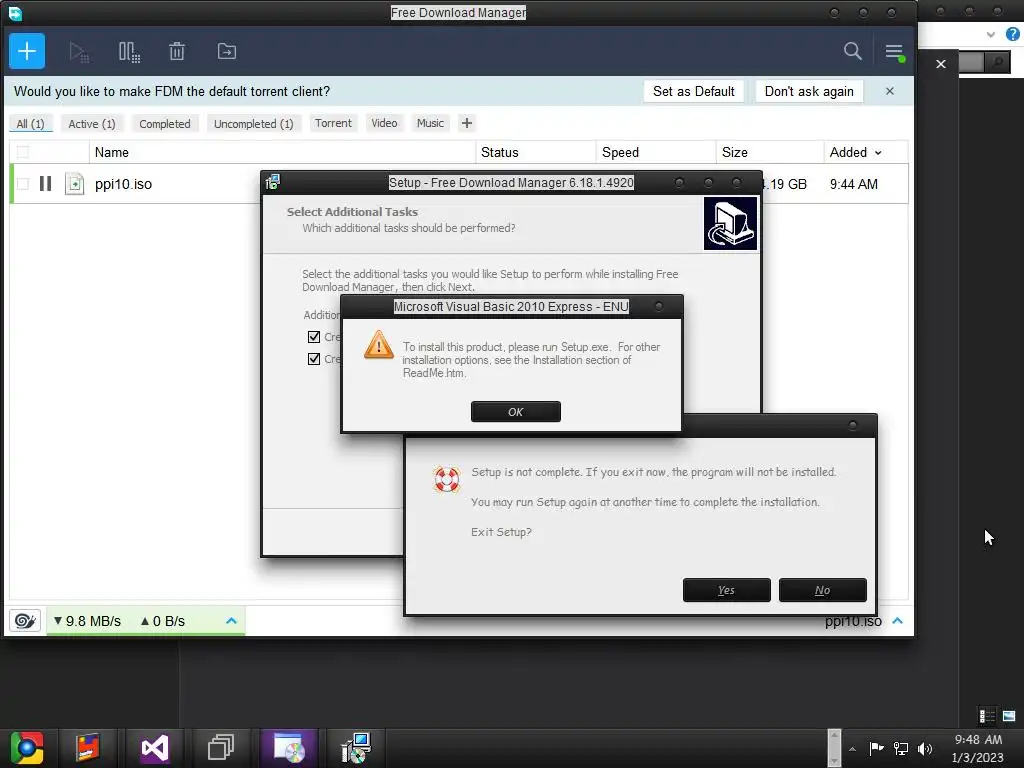Click the Free Download Manager title bar logo
Screen dimensions: 1024x768
click(15, 13)
